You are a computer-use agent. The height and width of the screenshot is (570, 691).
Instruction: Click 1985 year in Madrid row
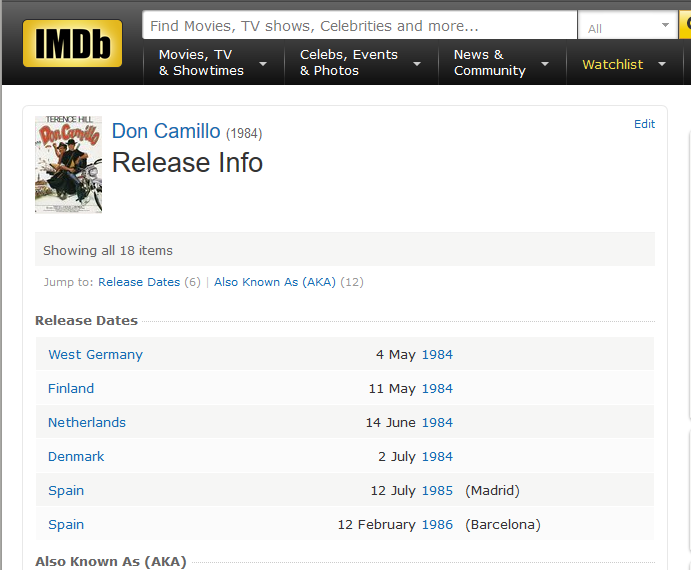point(437,491)
